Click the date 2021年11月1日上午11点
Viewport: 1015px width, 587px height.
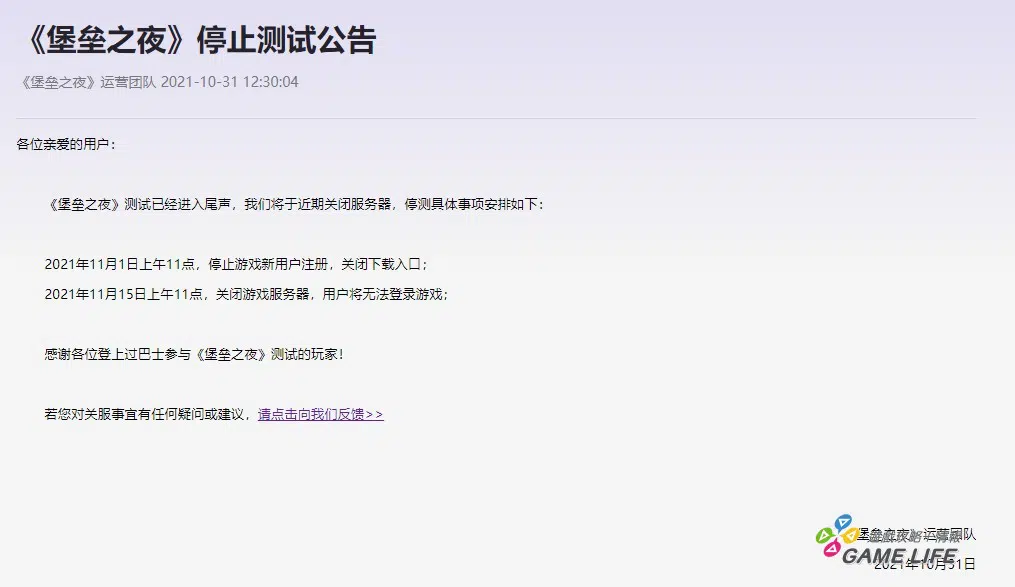(120, 264)
